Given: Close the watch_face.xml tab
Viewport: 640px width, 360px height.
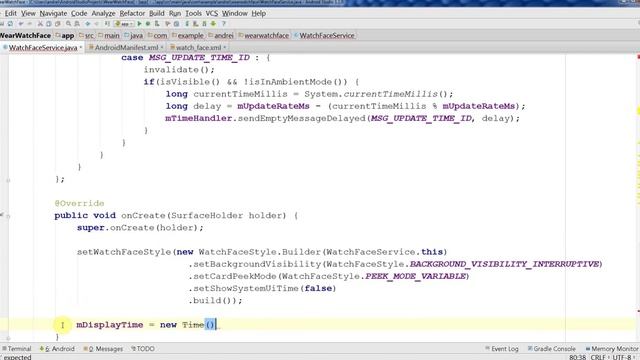Looking at the screenshot, I should pyautogui.click(x=224, y=47).
